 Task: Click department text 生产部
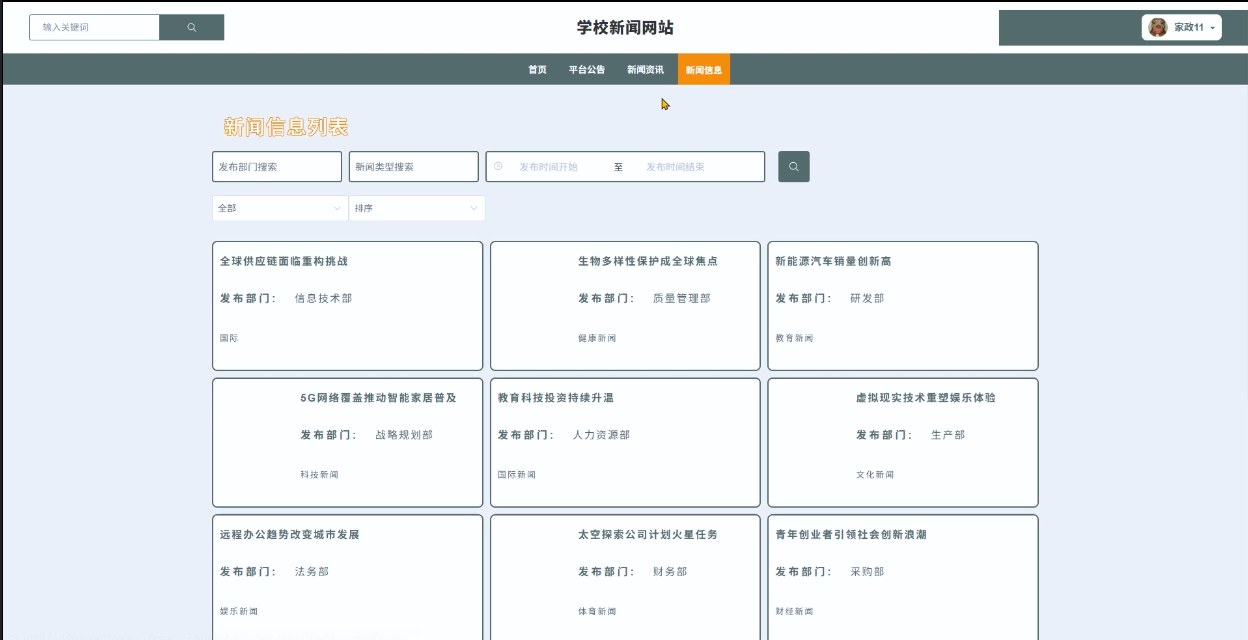pyautogui.click(x=948, y=435)
